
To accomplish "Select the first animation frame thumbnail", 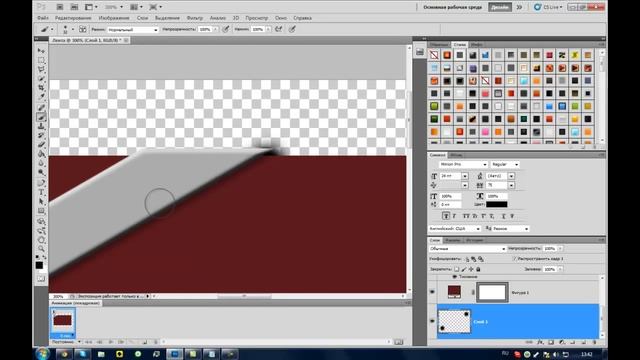I will click(x=63, y=322).
